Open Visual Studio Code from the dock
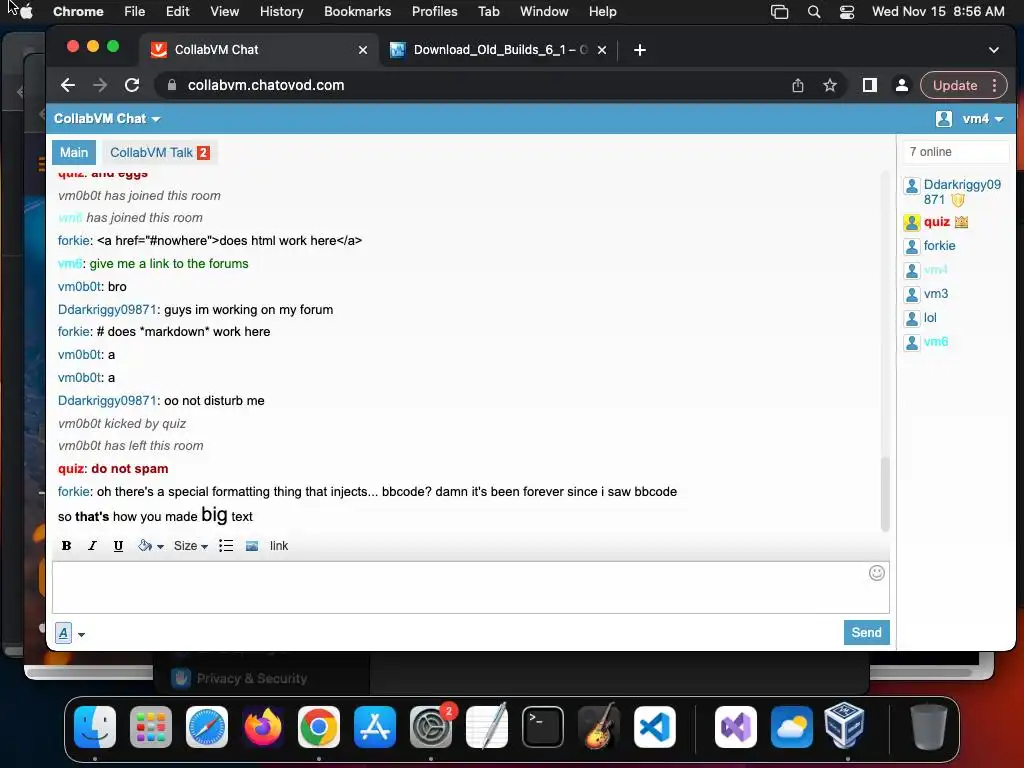This screenshot has height=768, width=1024. pos(655,727)
